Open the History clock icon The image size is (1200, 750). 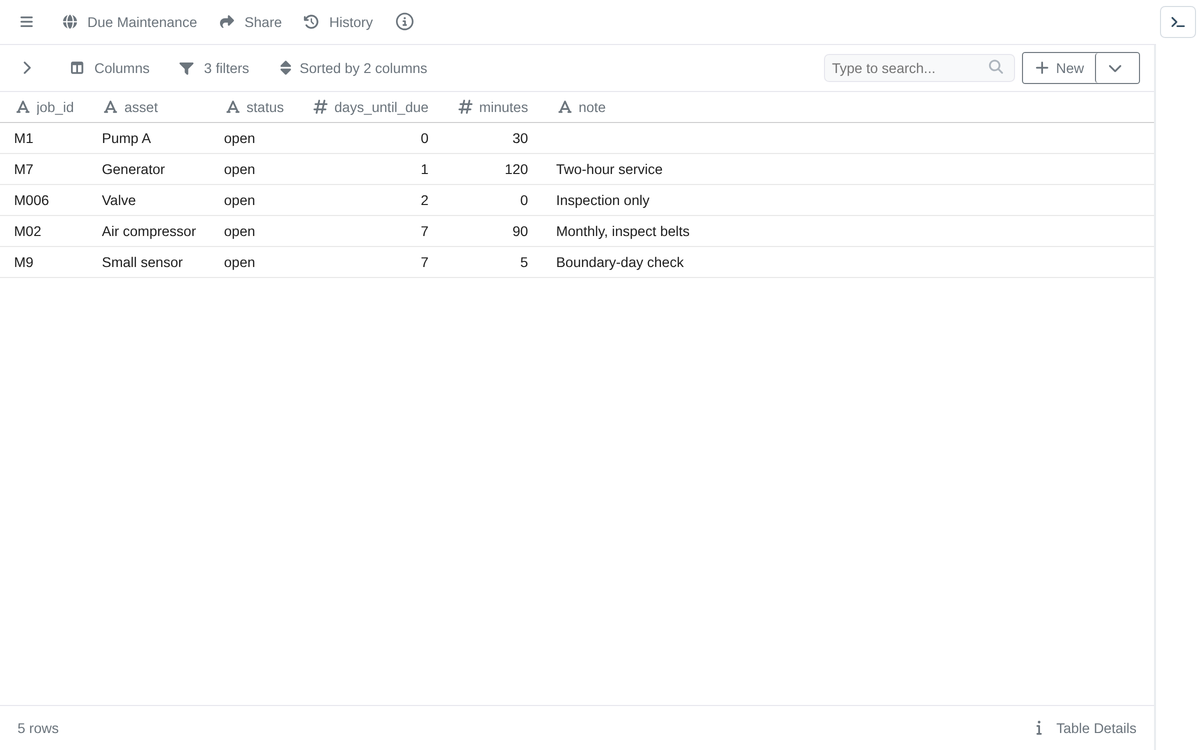pos(311,22)
